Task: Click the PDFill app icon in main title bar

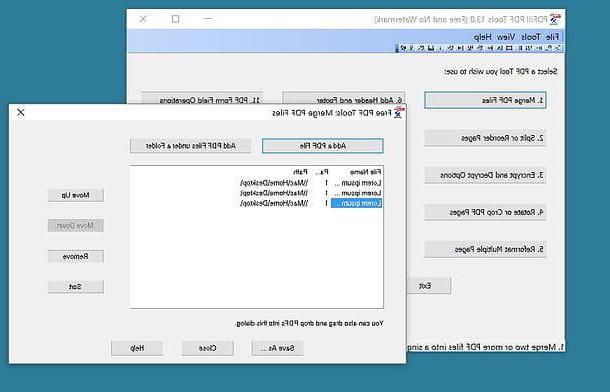Action: pyautogui.click(x=555, y=19)
